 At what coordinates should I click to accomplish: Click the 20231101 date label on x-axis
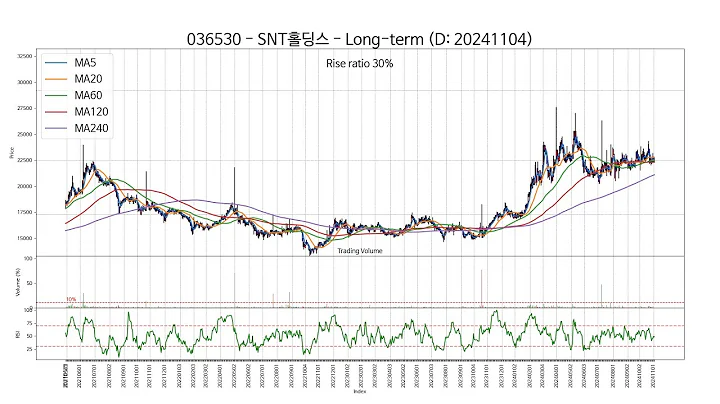486,376
